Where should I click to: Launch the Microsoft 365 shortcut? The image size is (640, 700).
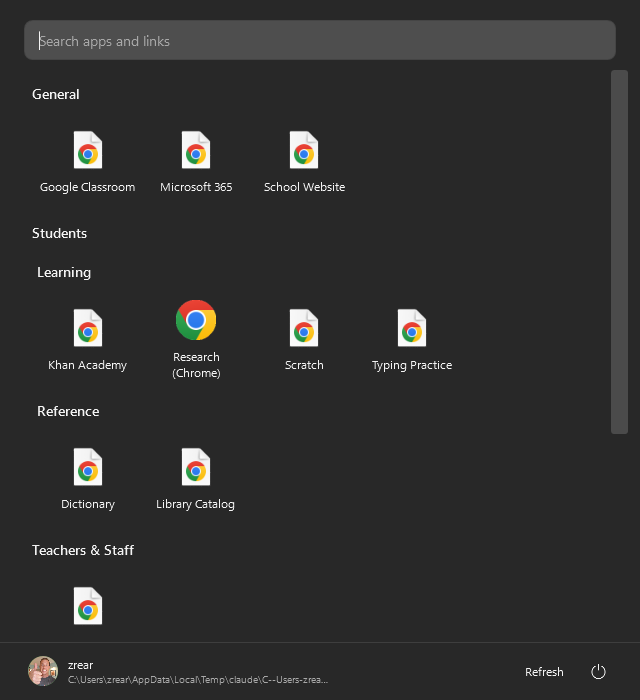[x=196, y=162]
